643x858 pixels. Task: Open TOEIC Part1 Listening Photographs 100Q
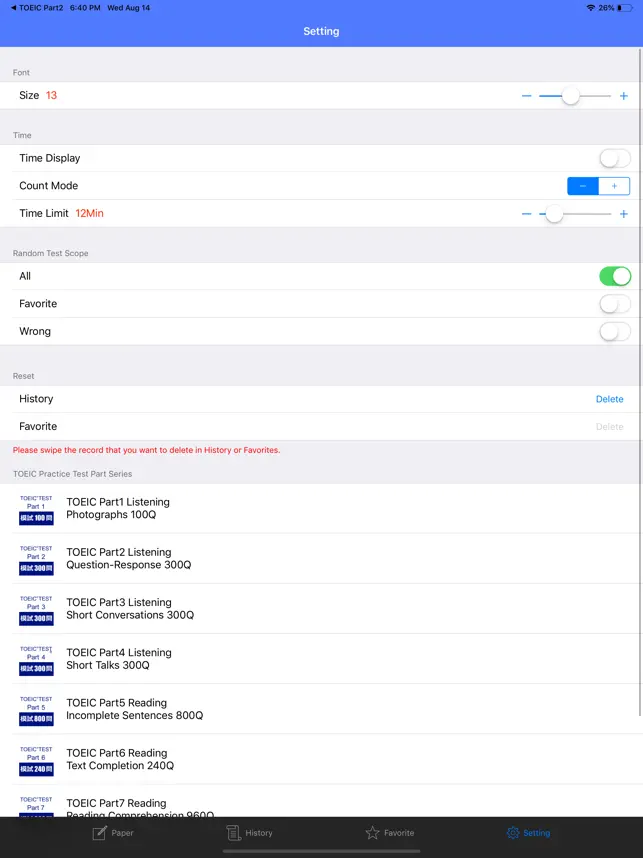321,508
